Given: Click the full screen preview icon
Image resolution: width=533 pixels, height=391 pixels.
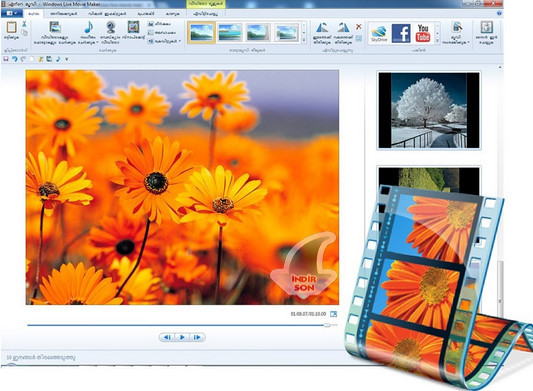Looking at the screenshot, I should (x=333, y=314).
